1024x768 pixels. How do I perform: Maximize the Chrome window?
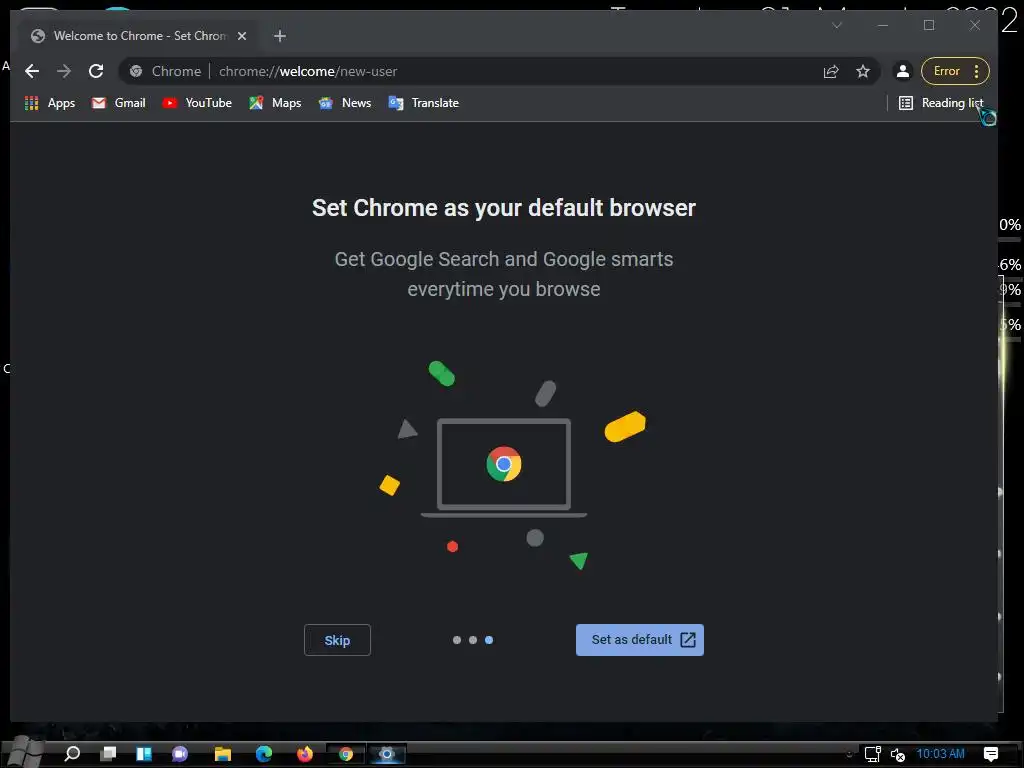929,25
